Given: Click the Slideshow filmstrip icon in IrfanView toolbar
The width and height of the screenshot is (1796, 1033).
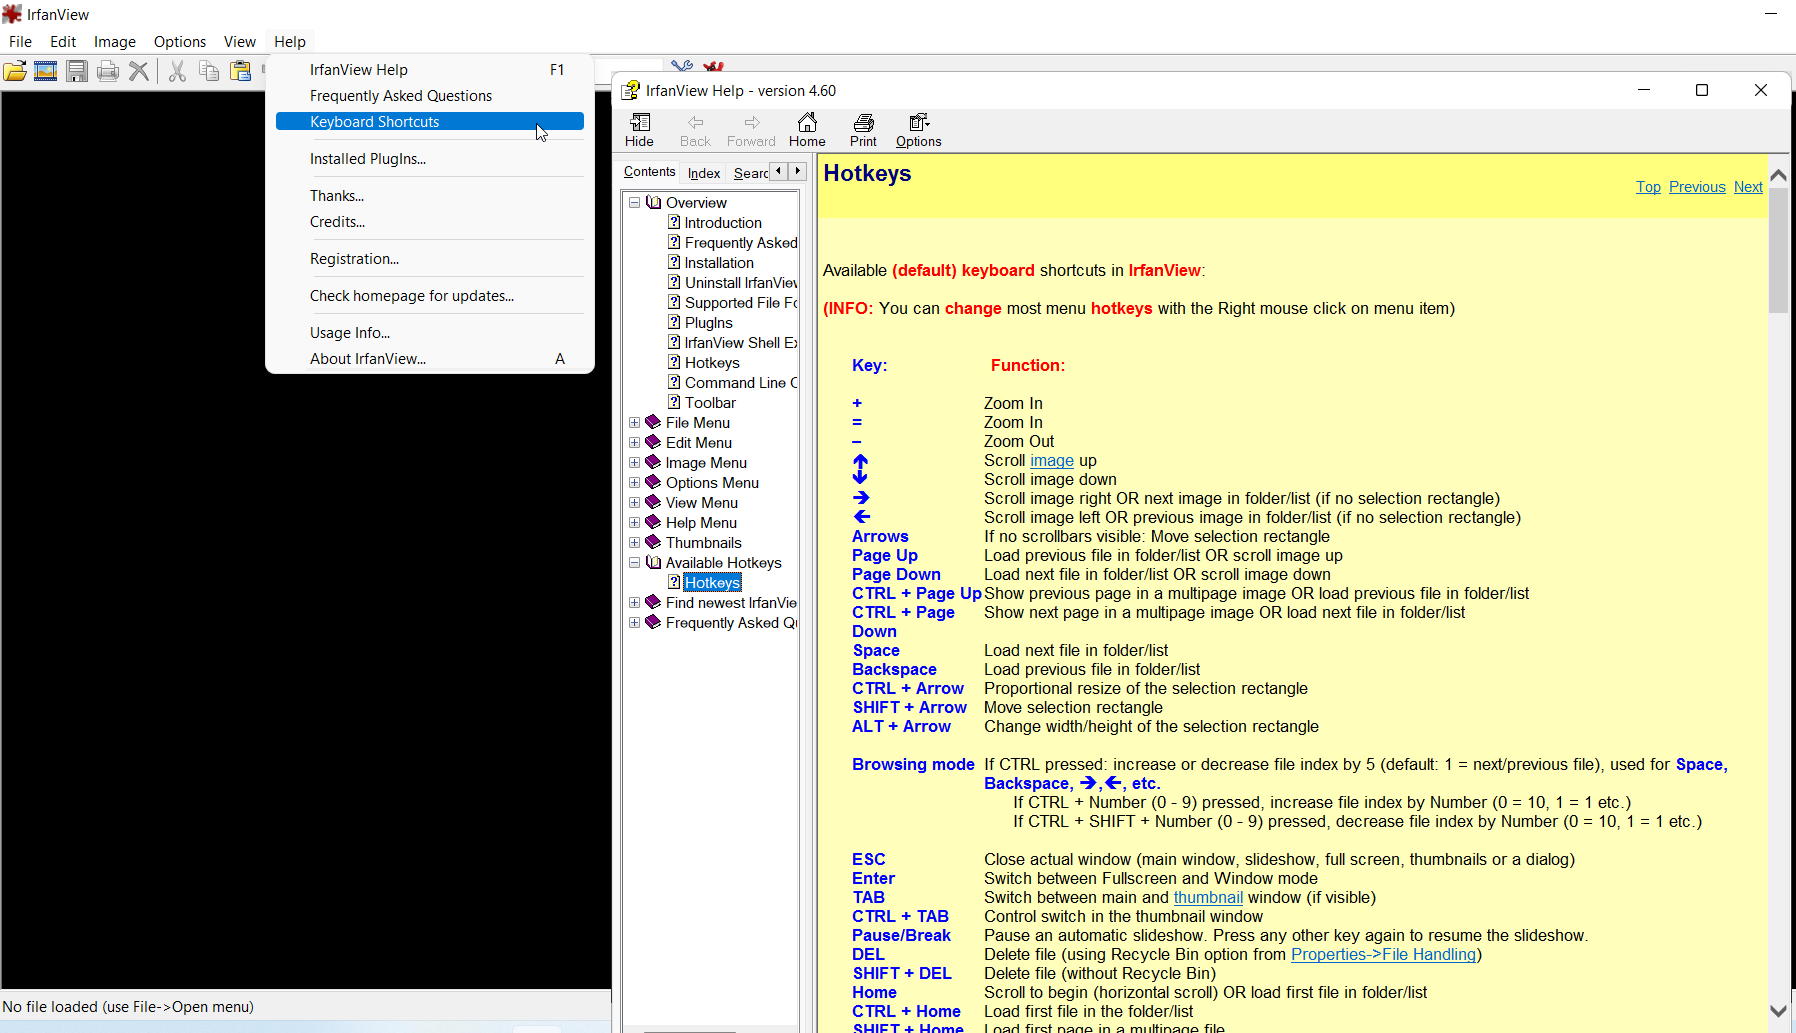Looking at the screenshot, I should pyautogui.click(x=46, y=71).
